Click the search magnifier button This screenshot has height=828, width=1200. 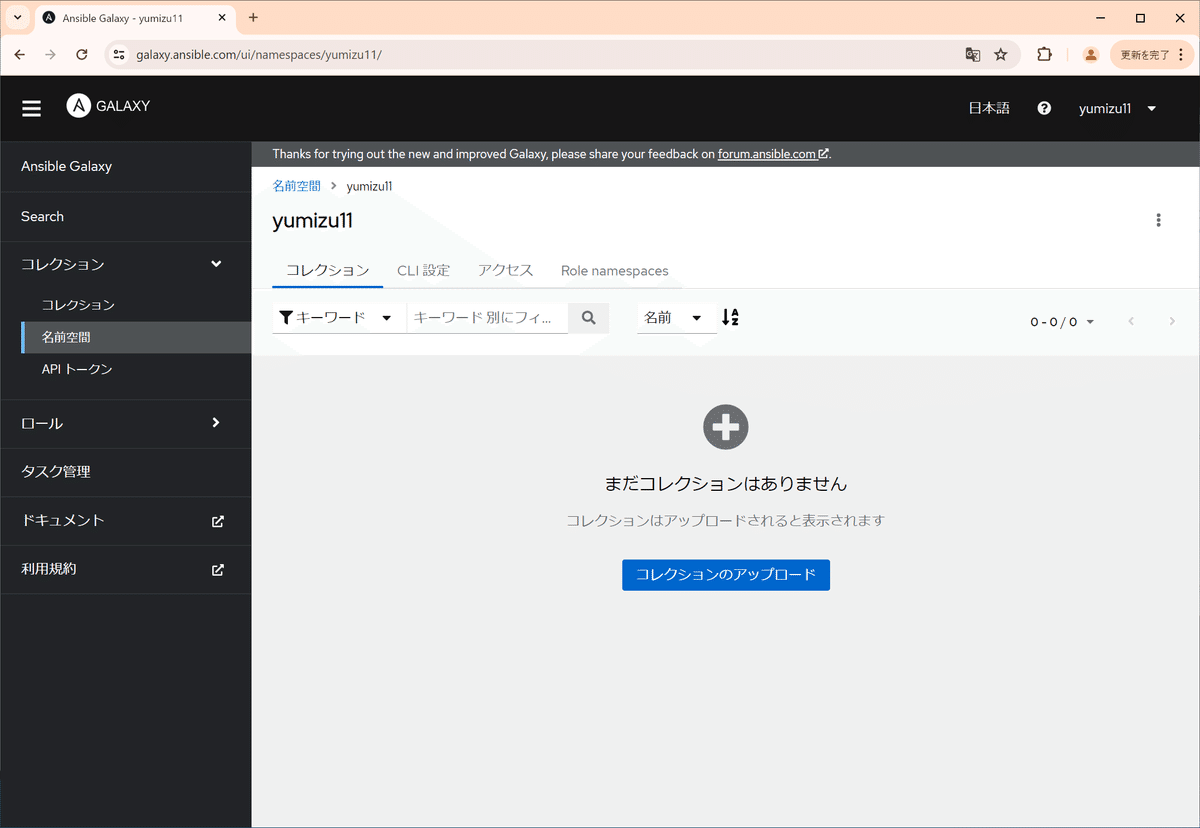pos(589,318)
